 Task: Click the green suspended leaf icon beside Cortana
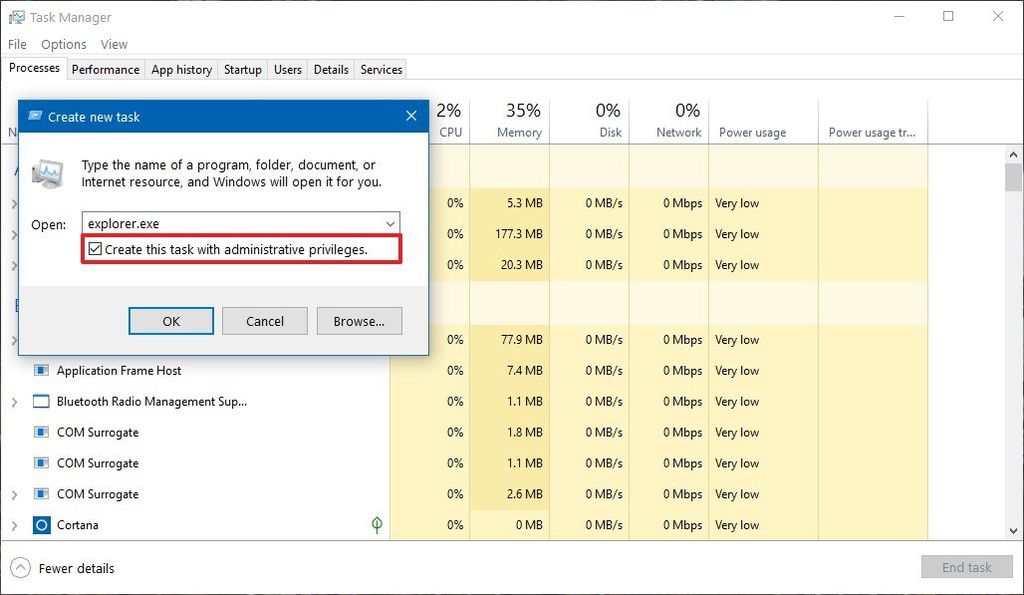coord(376,524)
